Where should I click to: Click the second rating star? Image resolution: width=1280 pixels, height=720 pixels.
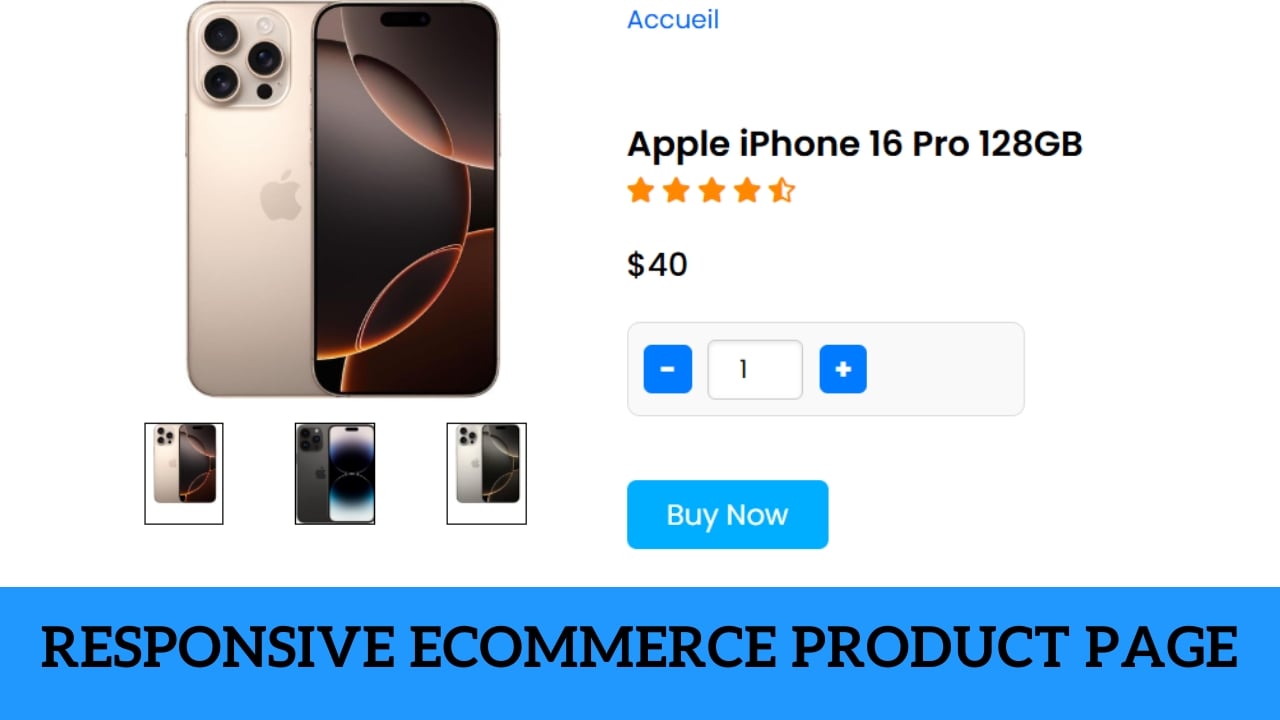pos(676,190)
